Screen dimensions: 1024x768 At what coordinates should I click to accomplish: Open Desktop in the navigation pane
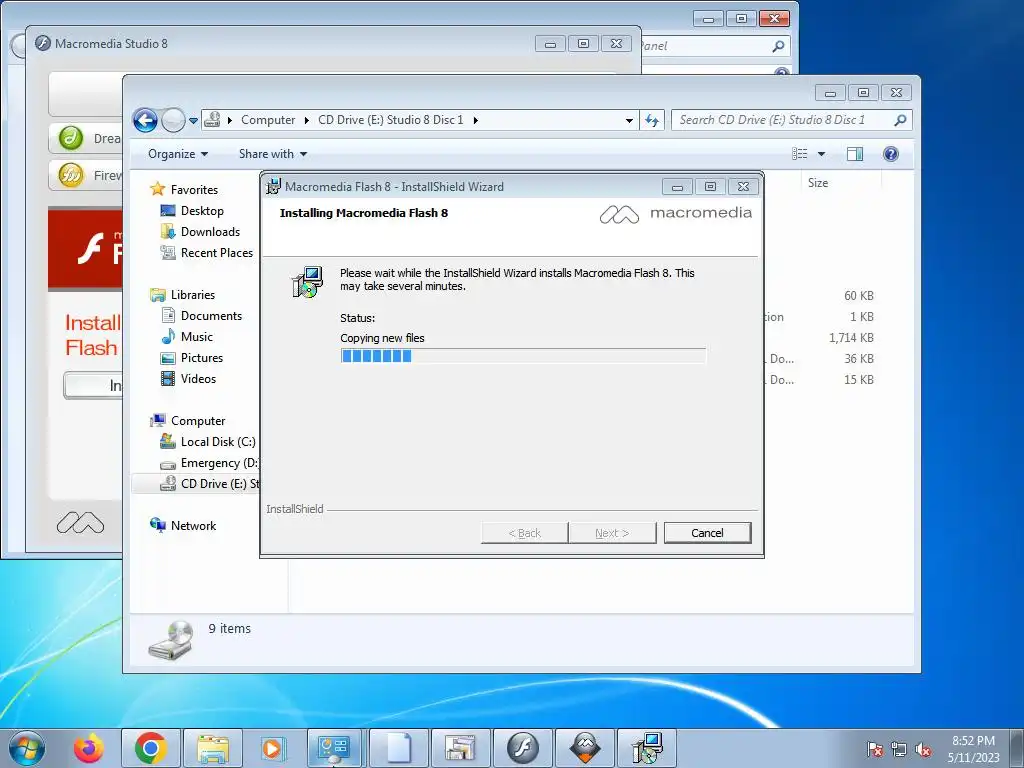[202, 211]
